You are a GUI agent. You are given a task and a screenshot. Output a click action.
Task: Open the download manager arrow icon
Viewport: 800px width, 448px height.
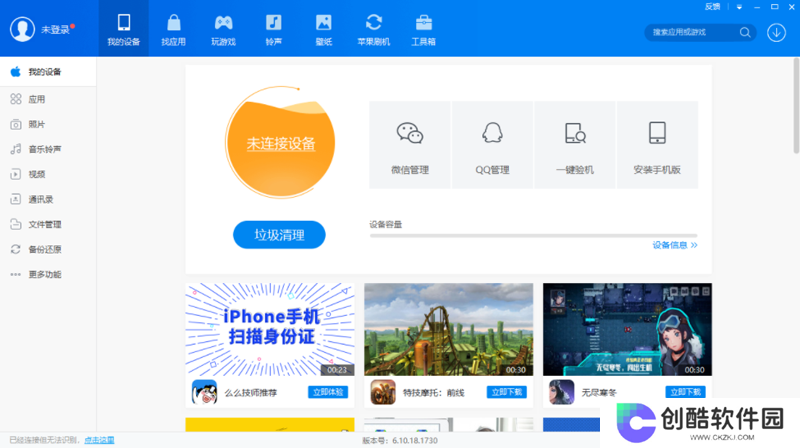(776, 33)
